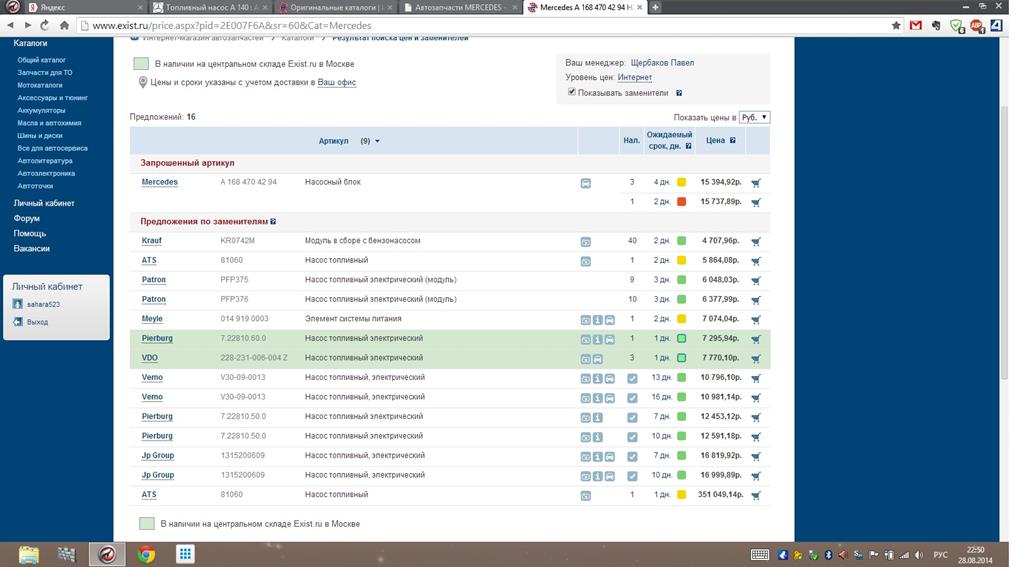Click green delivery indicator in Krauf row
The width and height of the screenshot is (1024, 567).
pyautogui.click(x=681, y=241)
